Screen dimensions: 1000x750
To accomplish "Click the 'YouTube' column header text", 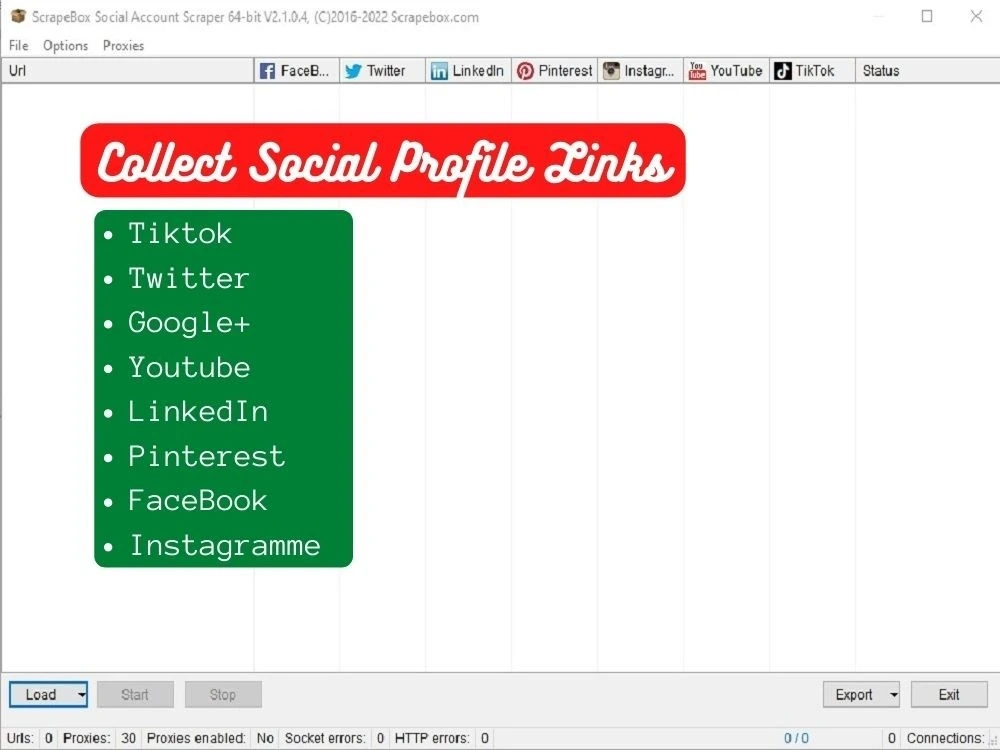I will [x=737, y=71].
